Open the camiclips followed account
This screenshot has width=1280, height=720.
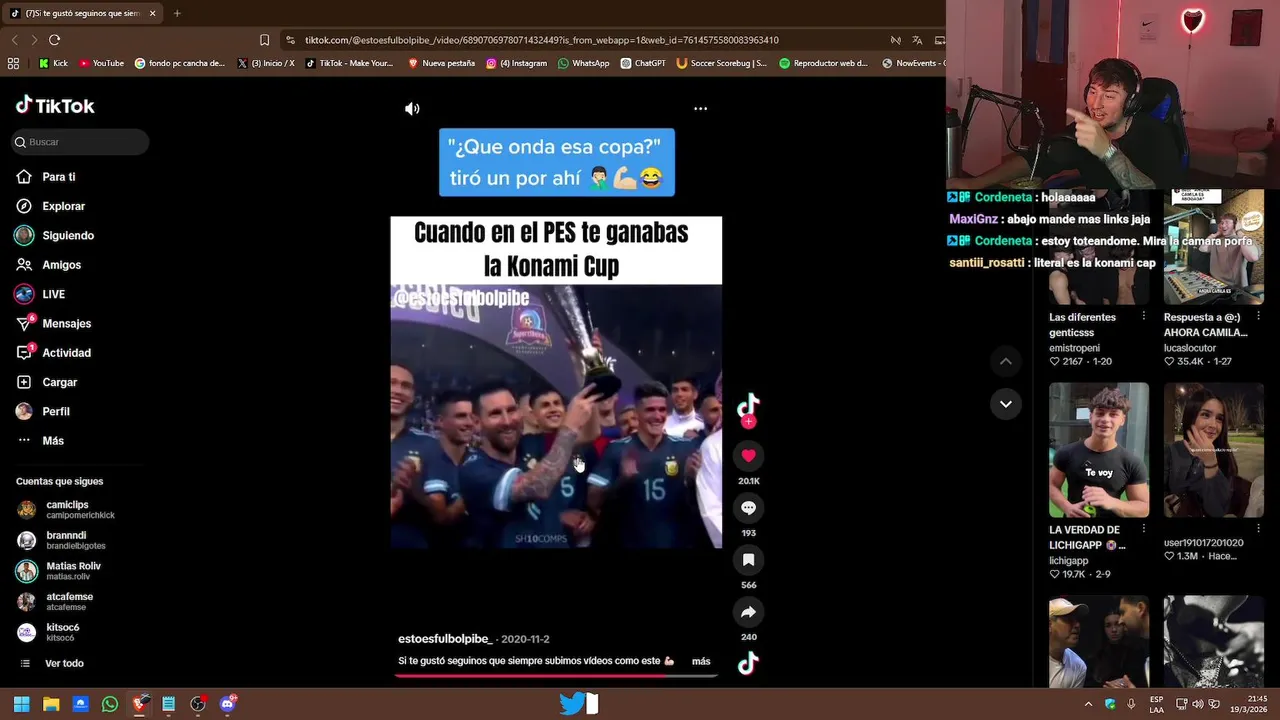point(66,510)
